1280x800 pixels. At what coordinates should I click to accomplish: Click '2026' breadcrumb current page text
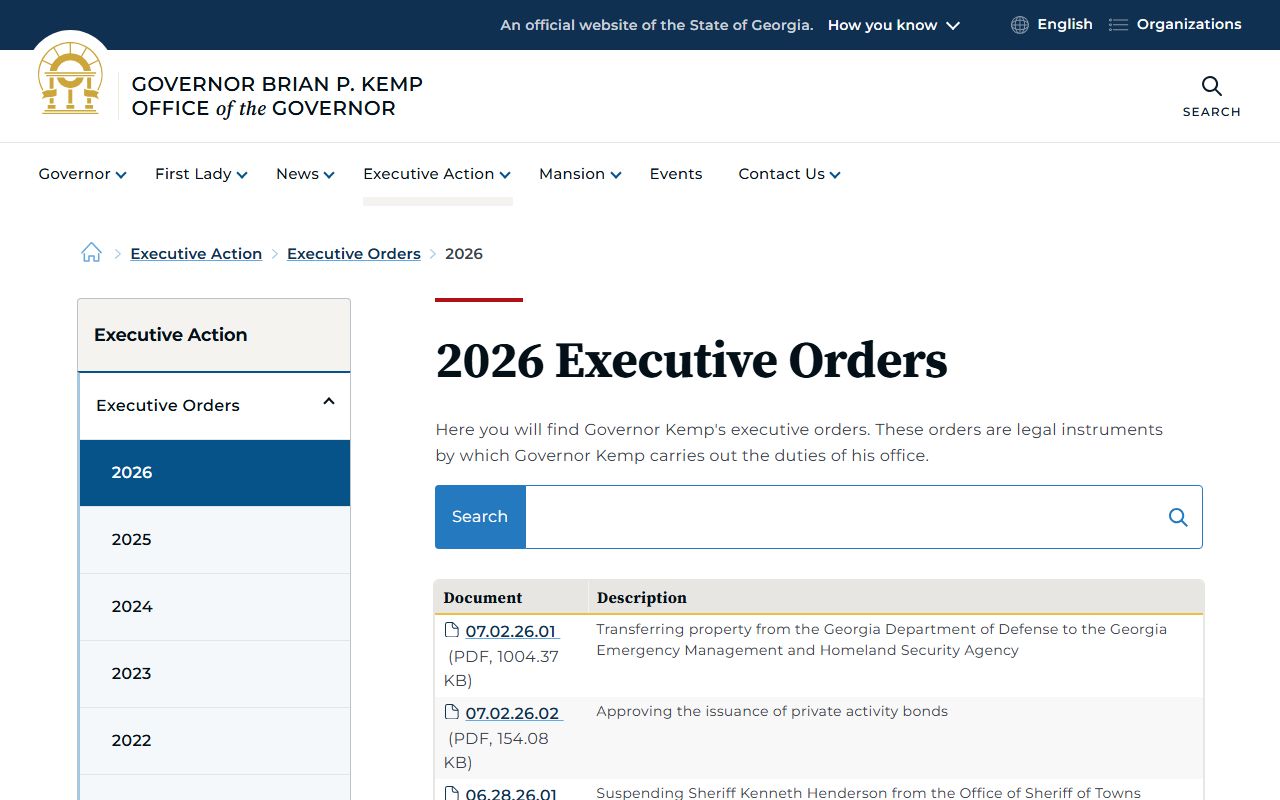(464, 254)
